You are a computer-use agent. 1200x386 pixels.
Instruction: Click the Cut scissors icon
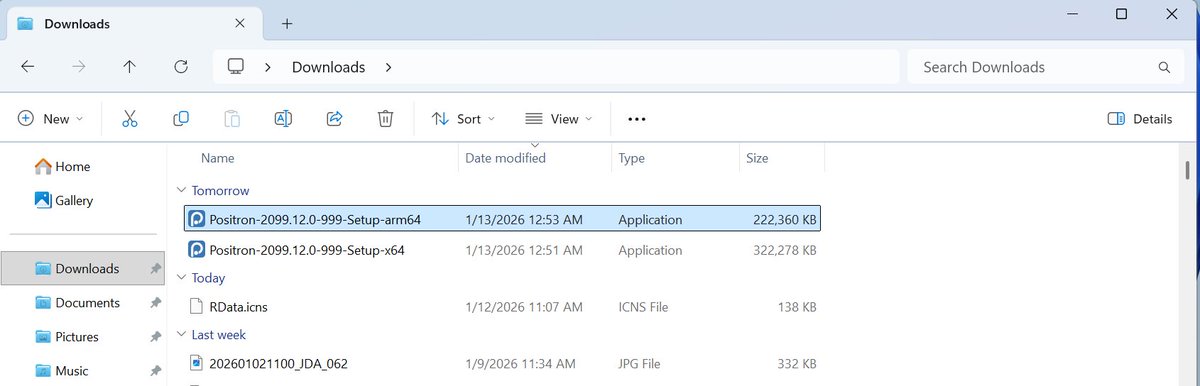(x=129, y=118)
